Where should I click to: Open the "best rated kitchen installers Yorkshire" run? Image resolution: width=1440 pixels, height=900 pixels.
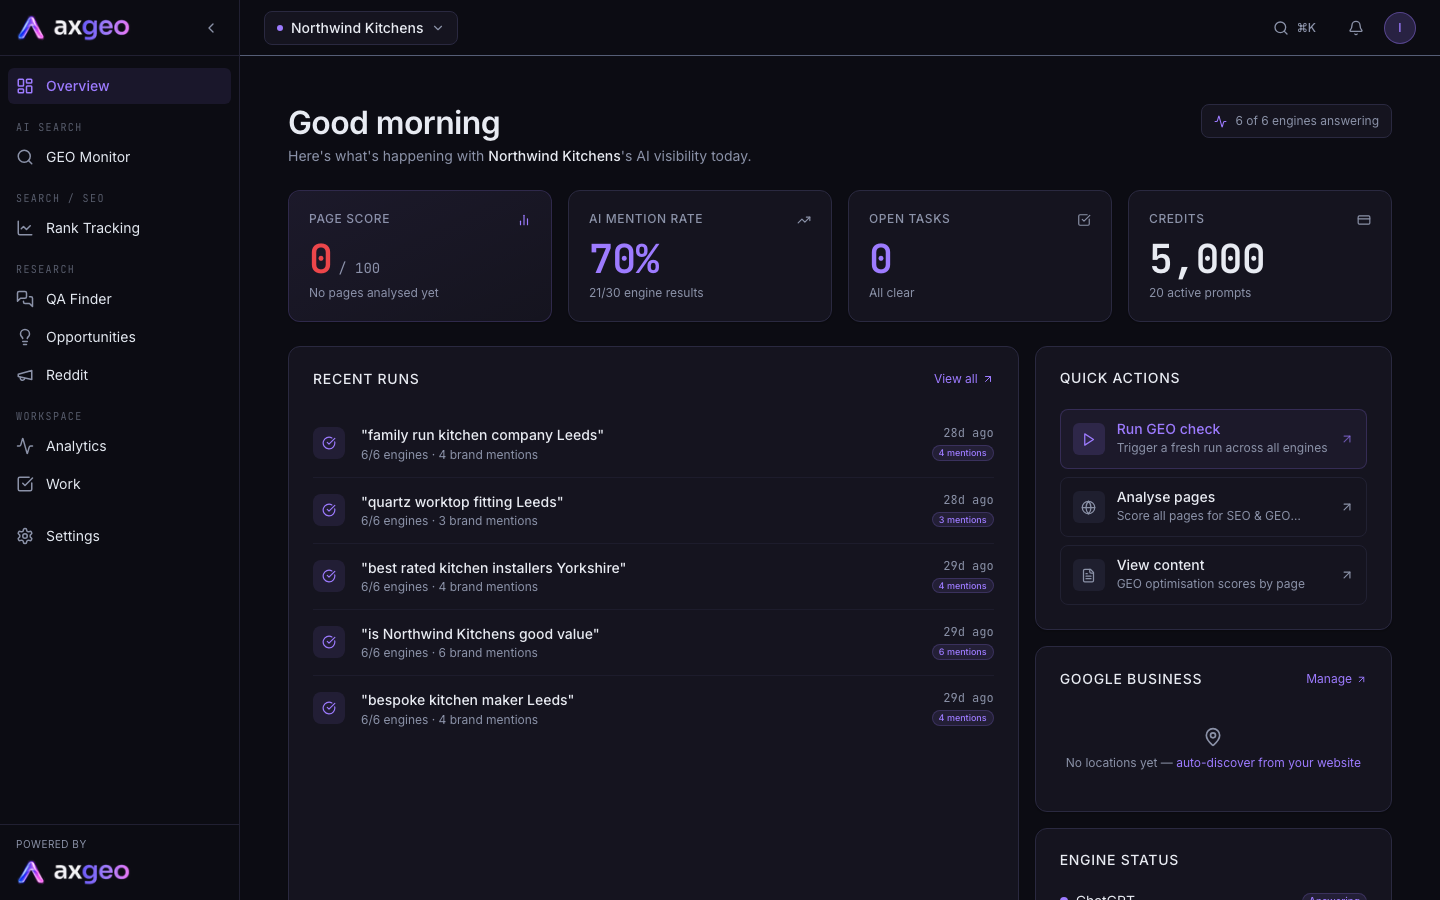[x=653, y=576]
